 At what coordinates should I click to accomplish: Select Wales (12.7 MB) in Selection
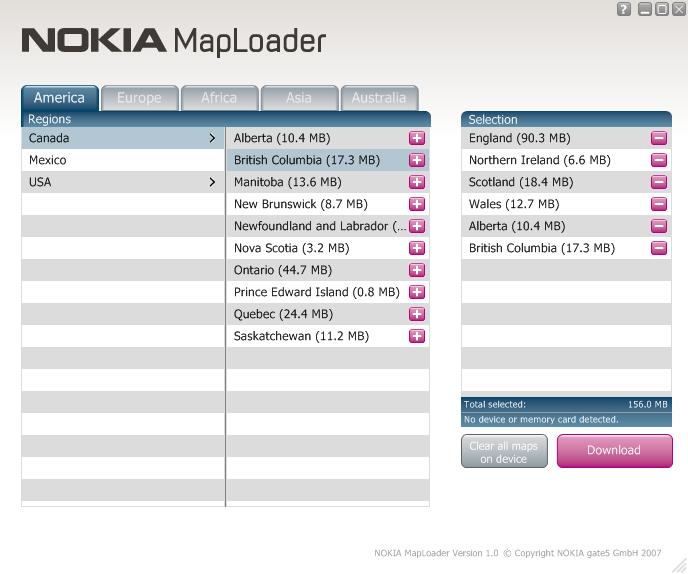coord(566,204)
